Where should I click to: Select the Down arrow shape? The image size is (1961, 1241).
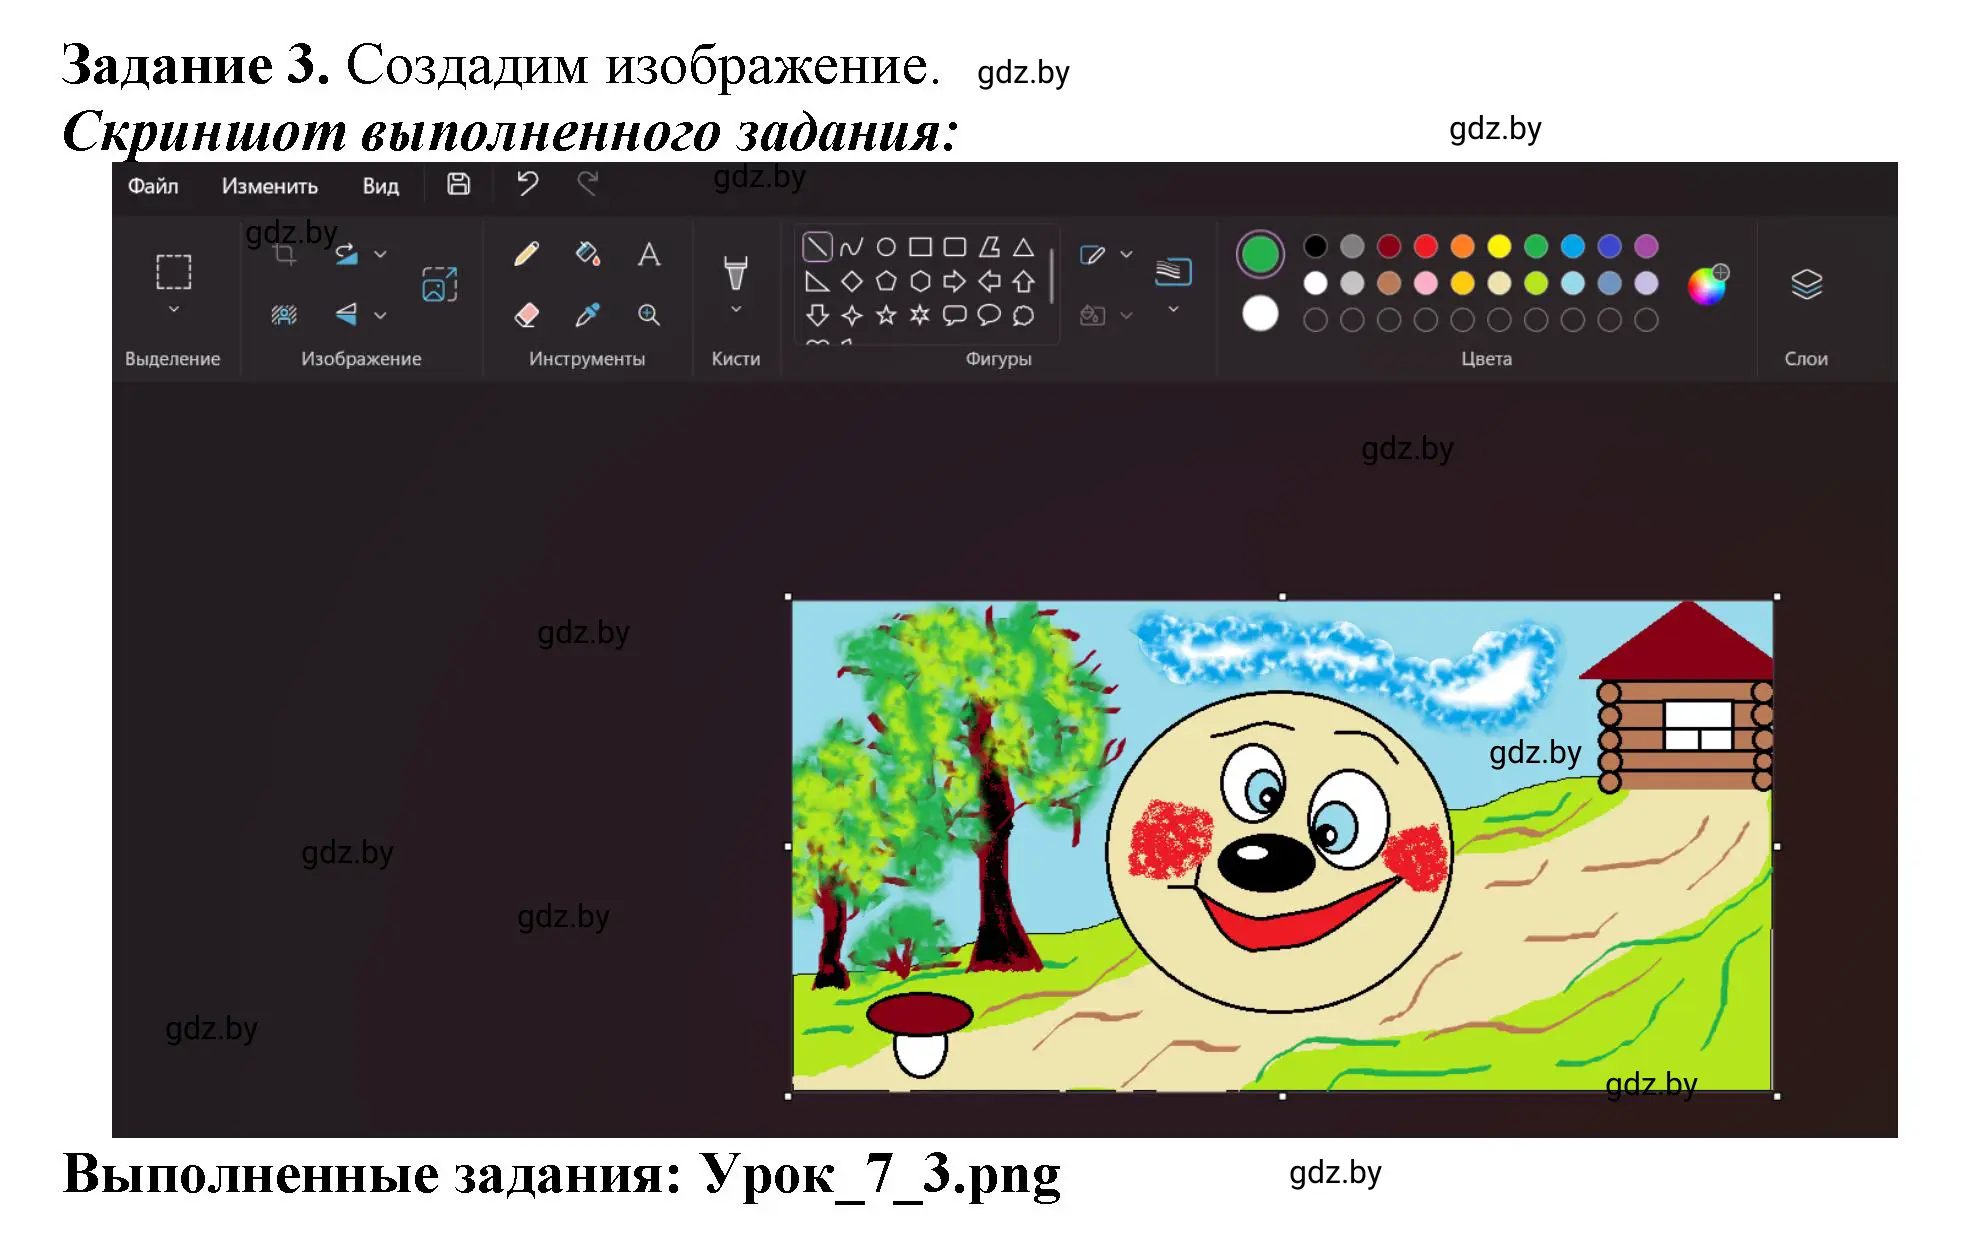pos(817,316)
